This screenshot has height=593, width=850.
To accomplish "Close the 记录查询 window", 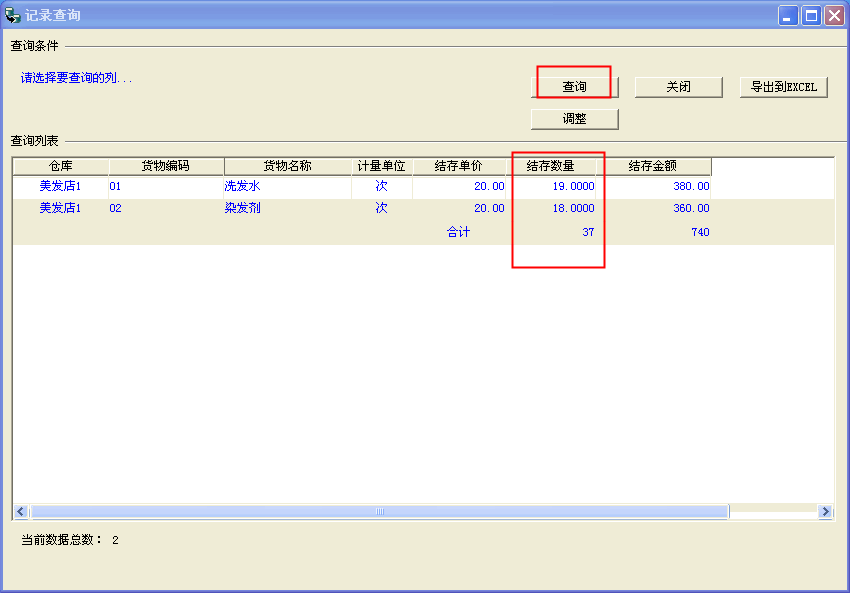I will pyautogui.click(x=835, y=15).
